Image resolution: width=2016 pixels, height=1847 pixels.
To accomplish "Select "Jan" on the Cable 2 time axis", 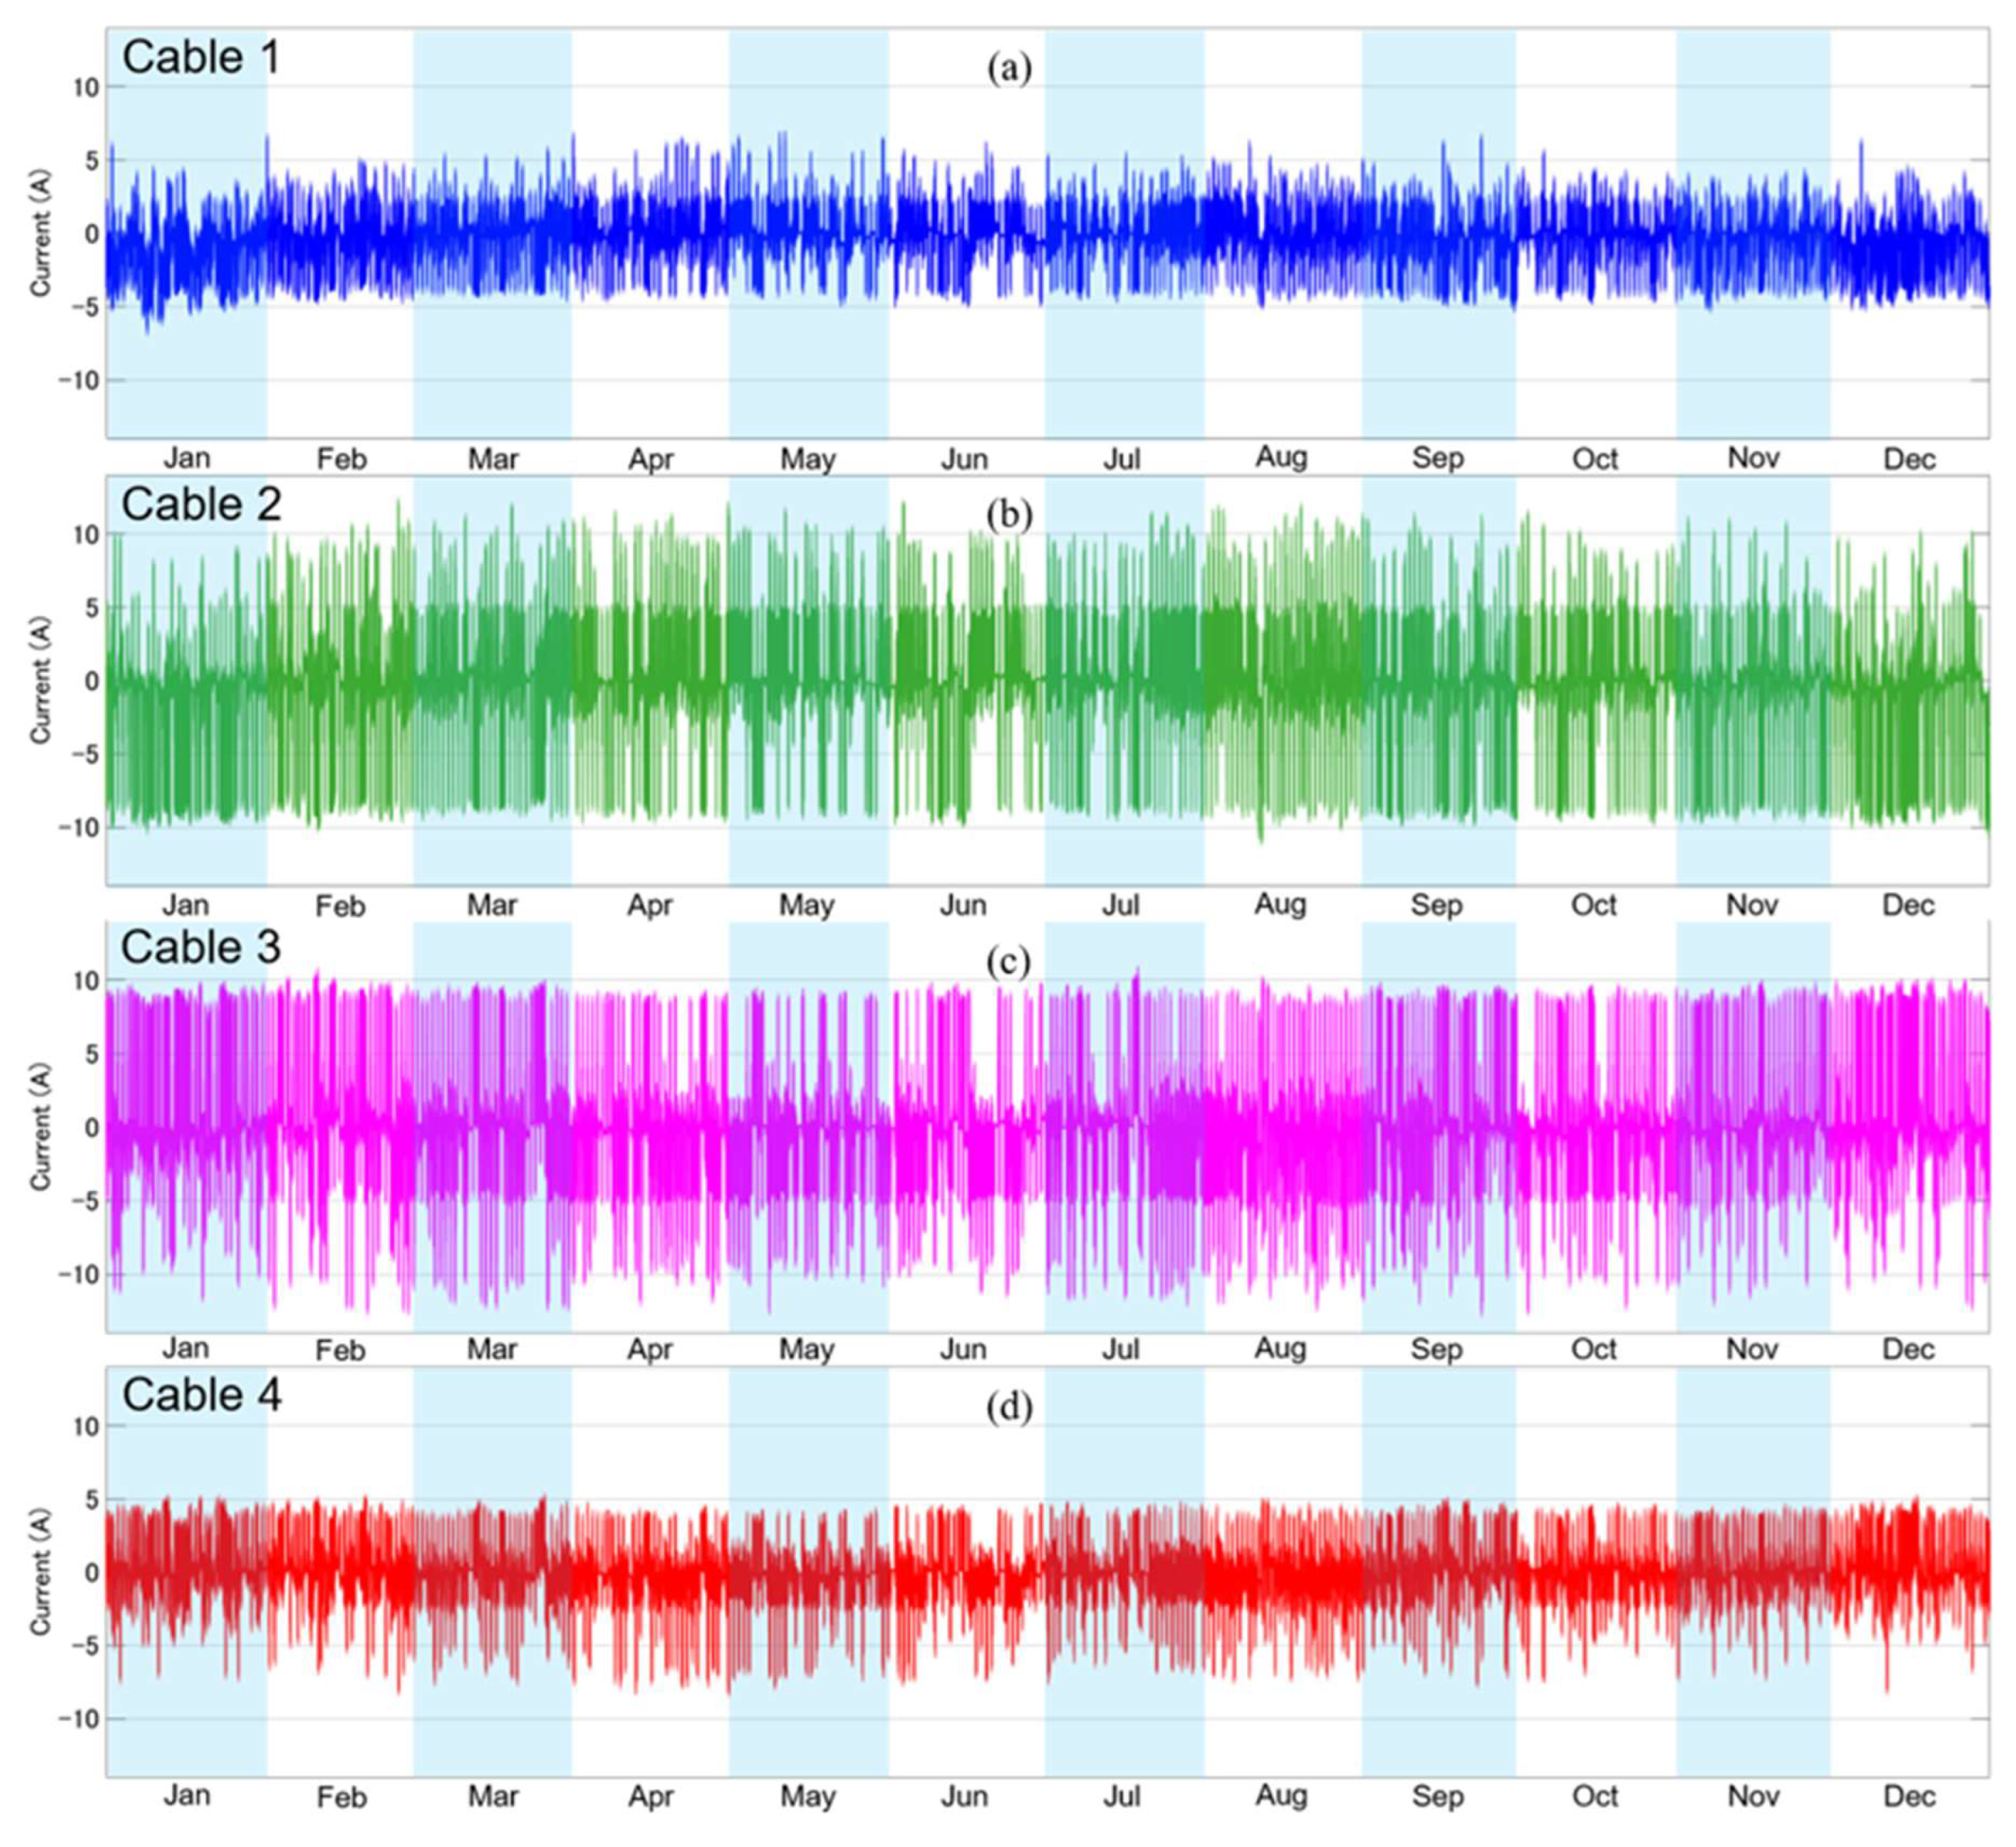I will [186, 905].
